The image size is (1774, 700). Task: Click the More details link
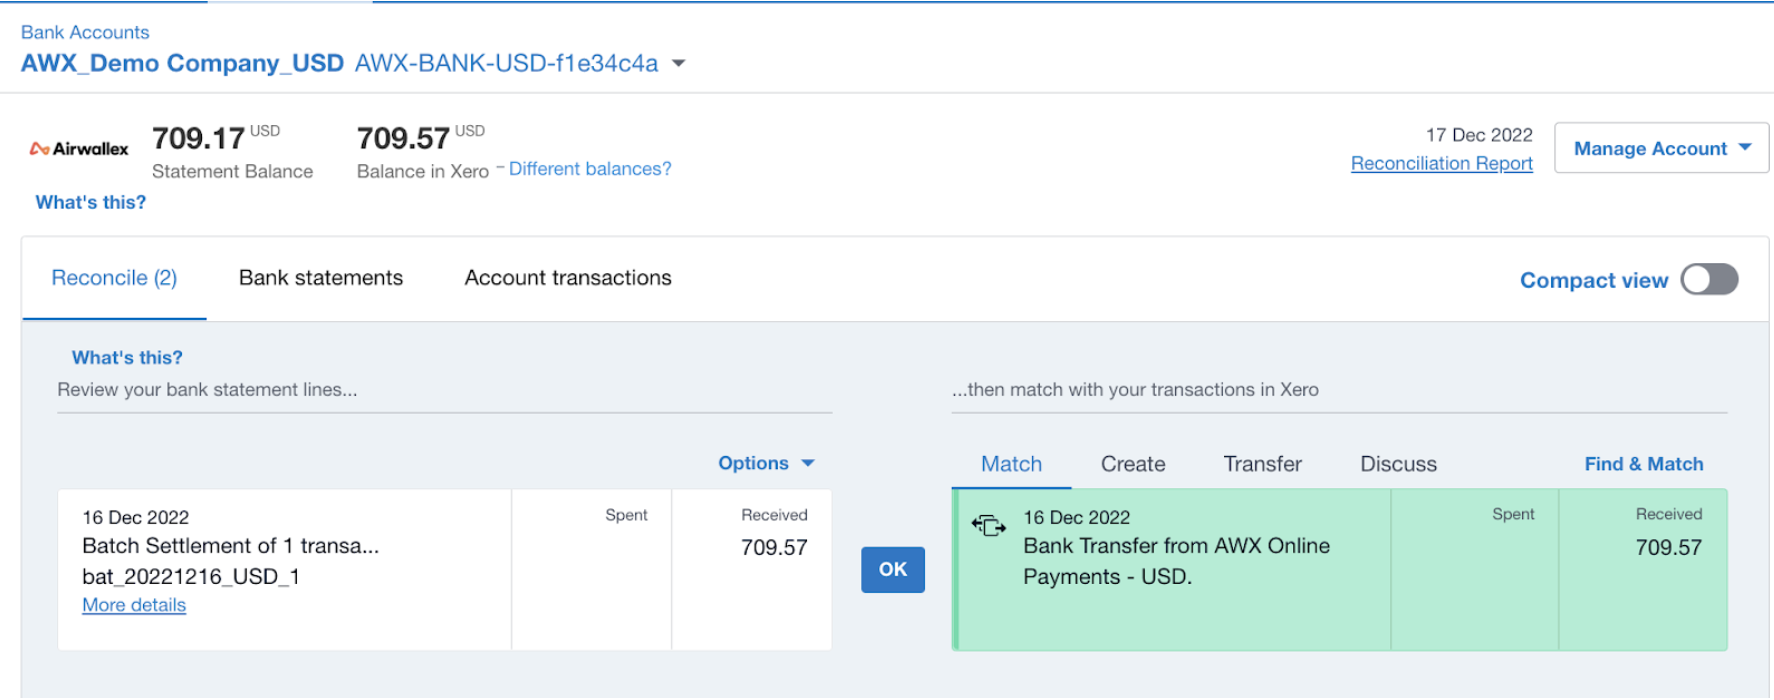pyautogui.click(x=134, y=605)
